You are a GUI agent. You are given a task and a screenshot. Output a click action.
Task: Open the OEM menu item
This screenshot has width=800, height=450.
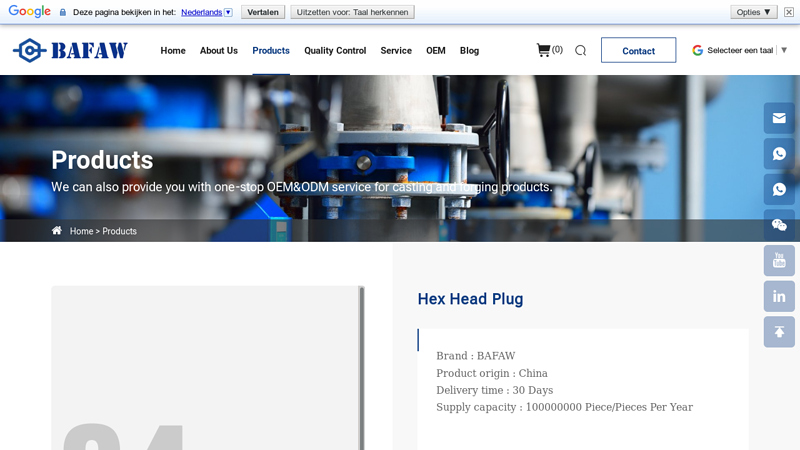coord(436,51)
